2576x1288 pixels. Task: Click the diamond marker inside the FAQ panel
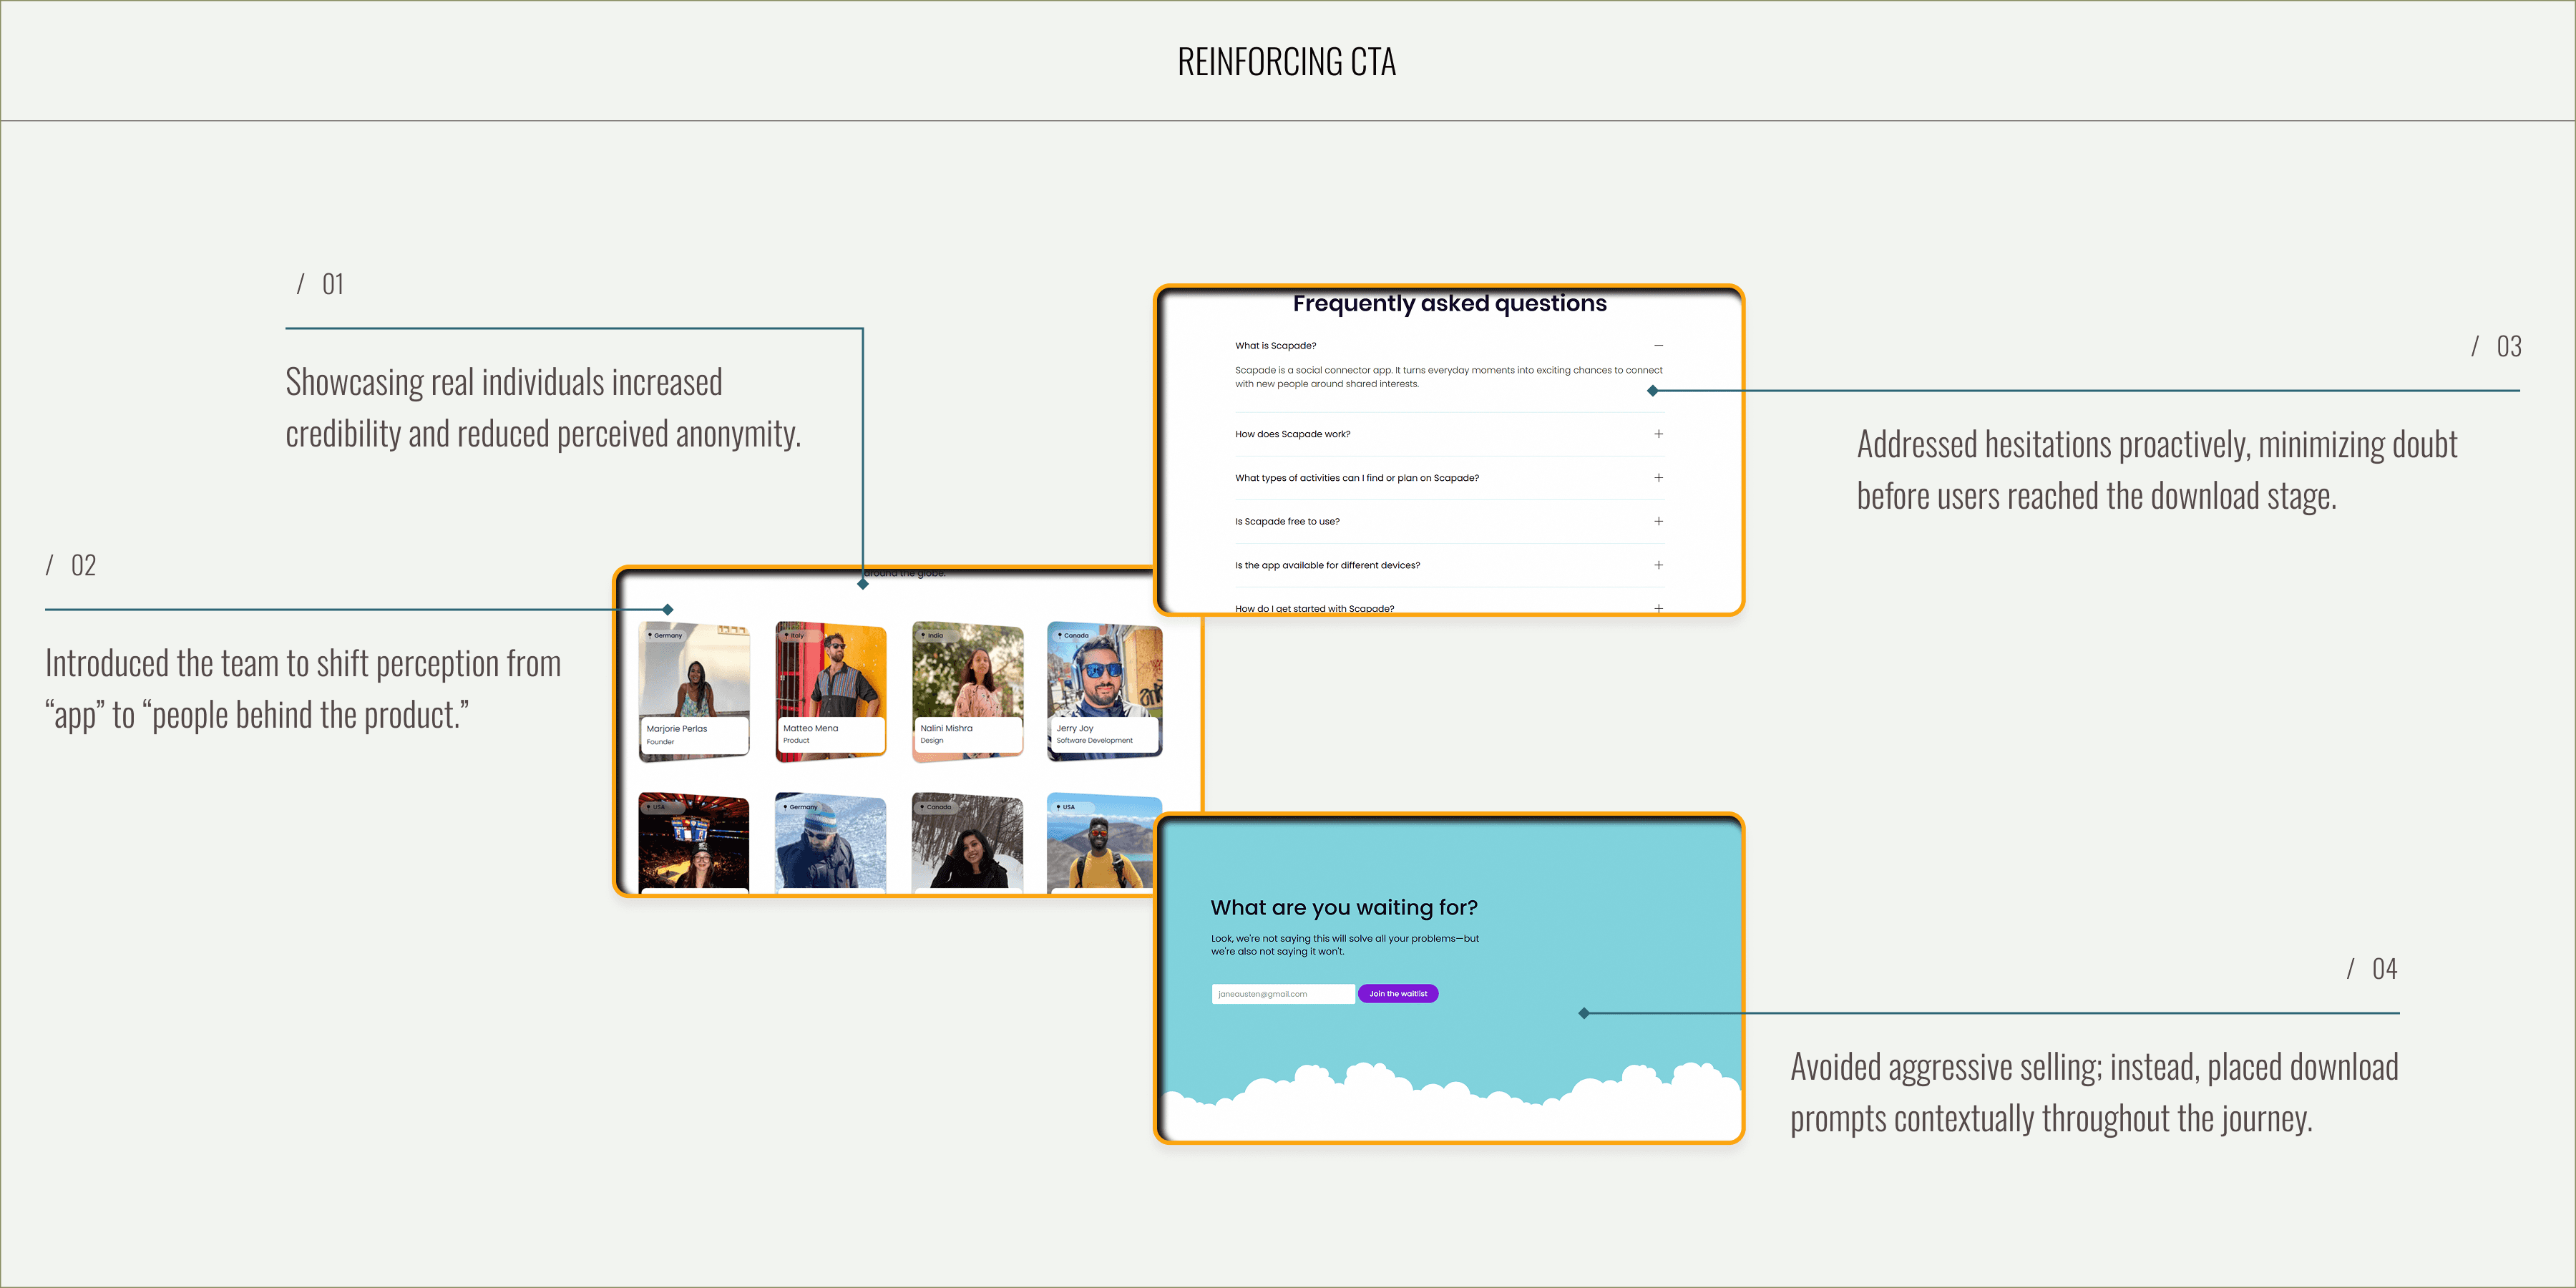coord(1653,391)
